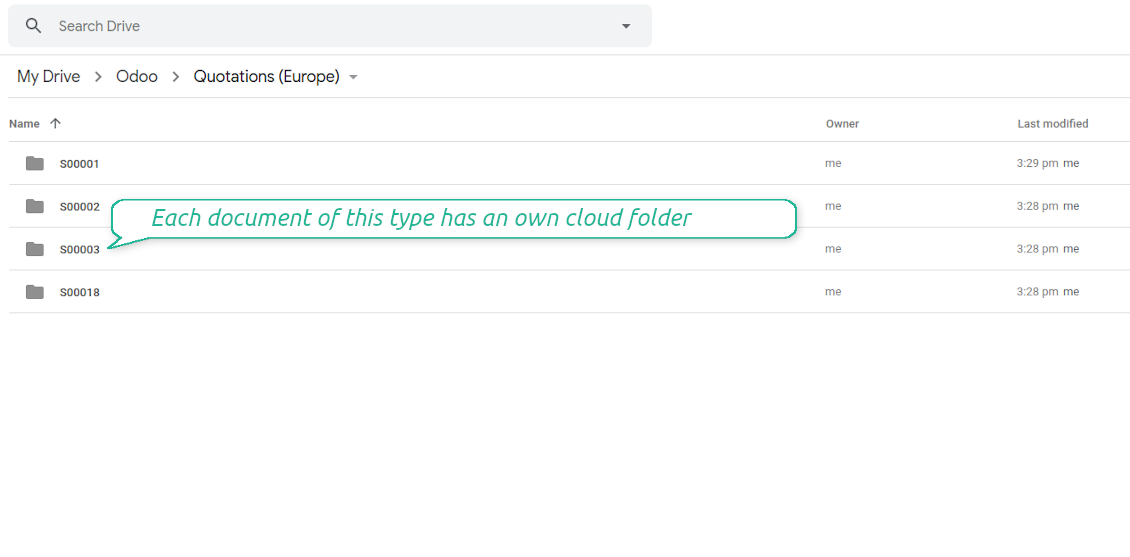1130x557 pixels.
Task: Click the Quotations (Europe) breadcrumb label
Action: tap(266, 76)
